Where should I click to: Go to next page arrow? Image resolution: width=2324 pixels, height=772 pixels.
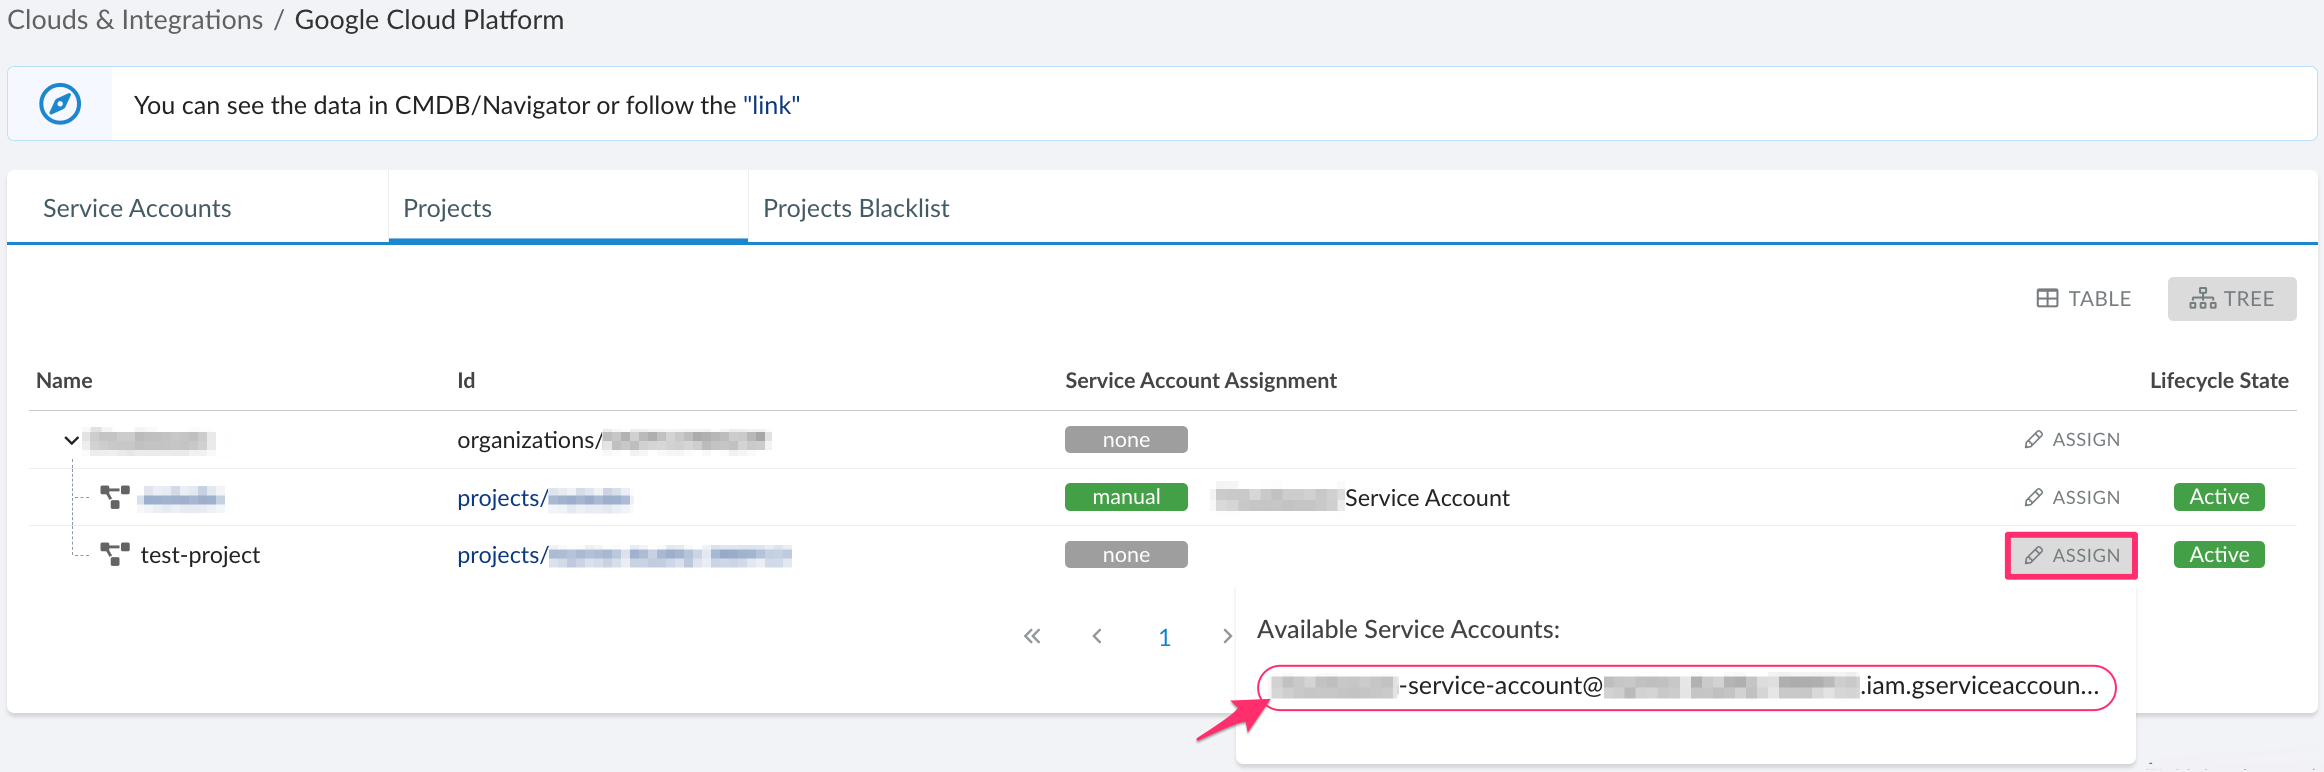(1226, 637)
